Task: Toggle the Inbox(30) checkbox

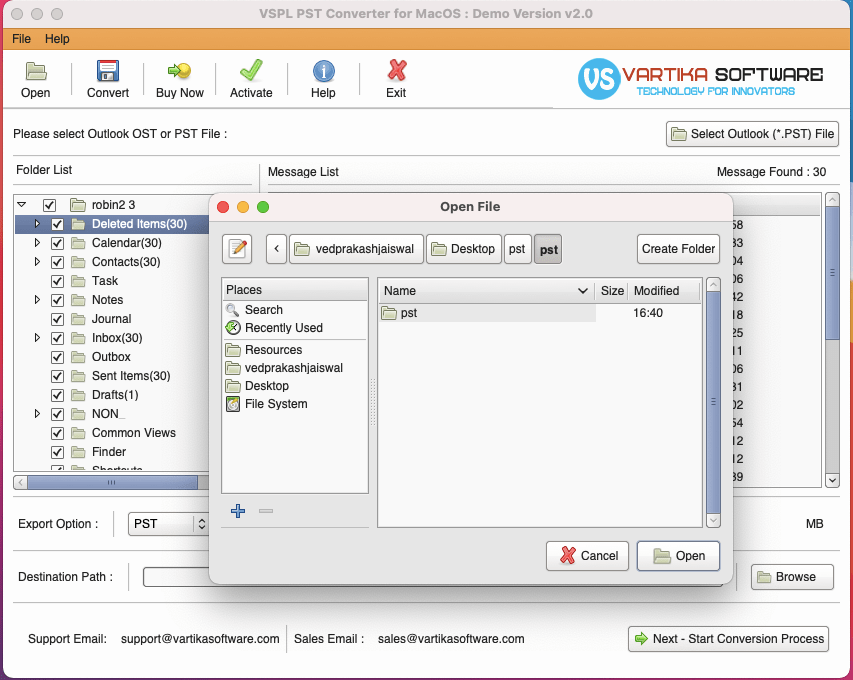Action: (x=57, y=338)
